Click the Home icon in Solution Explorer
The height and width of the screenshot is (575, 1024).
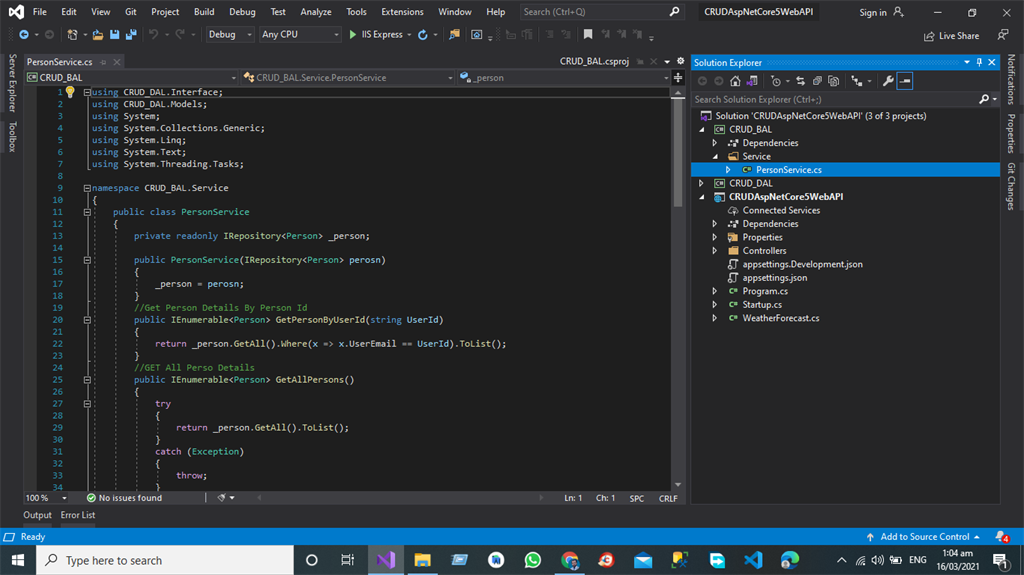pos(735,81)
